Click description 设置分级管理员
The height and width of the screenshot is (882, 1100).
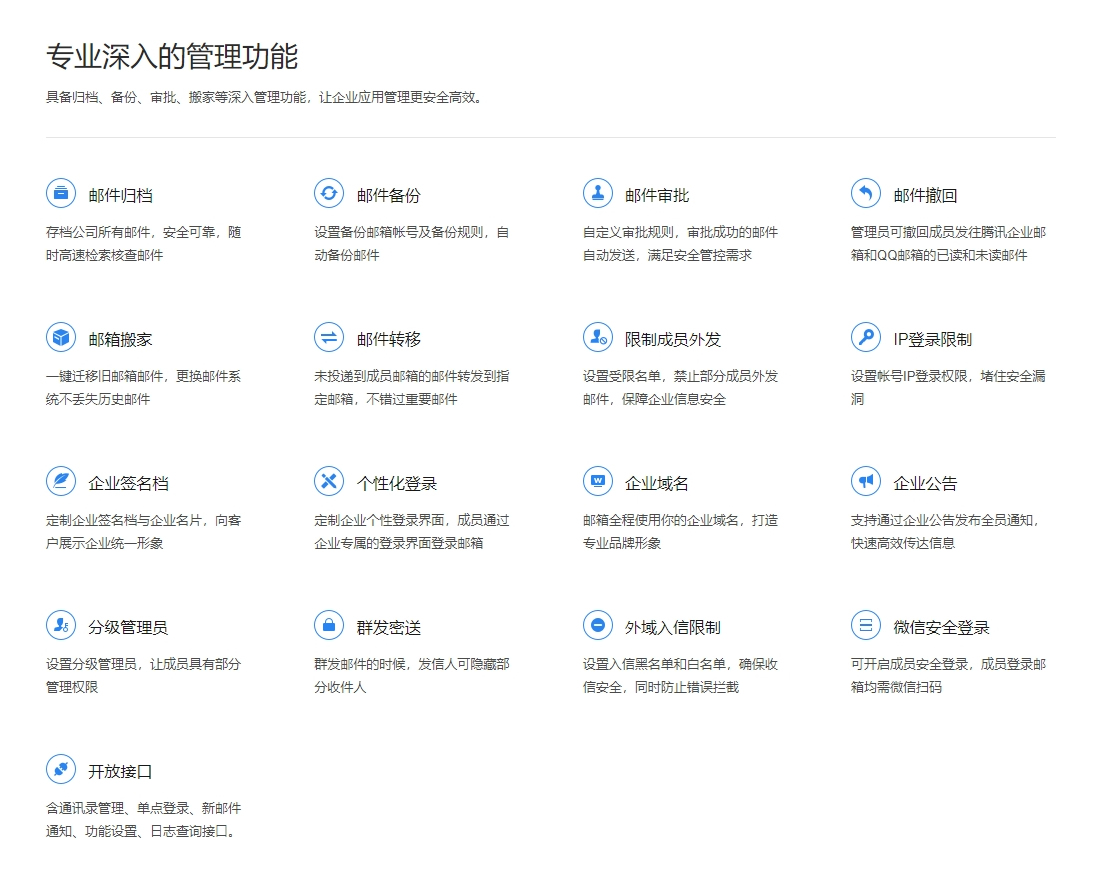point(143,675)
